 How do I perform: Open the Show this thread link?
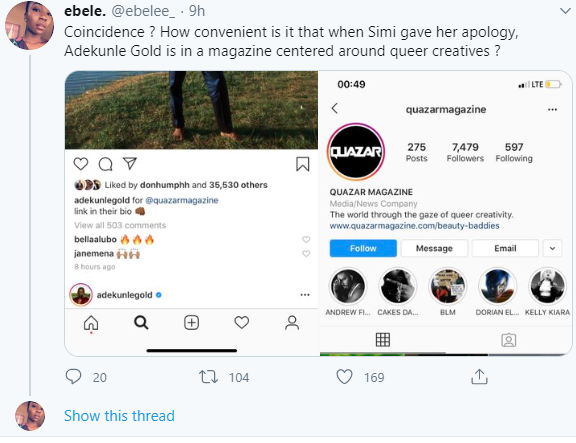click(x=119, y=416)
